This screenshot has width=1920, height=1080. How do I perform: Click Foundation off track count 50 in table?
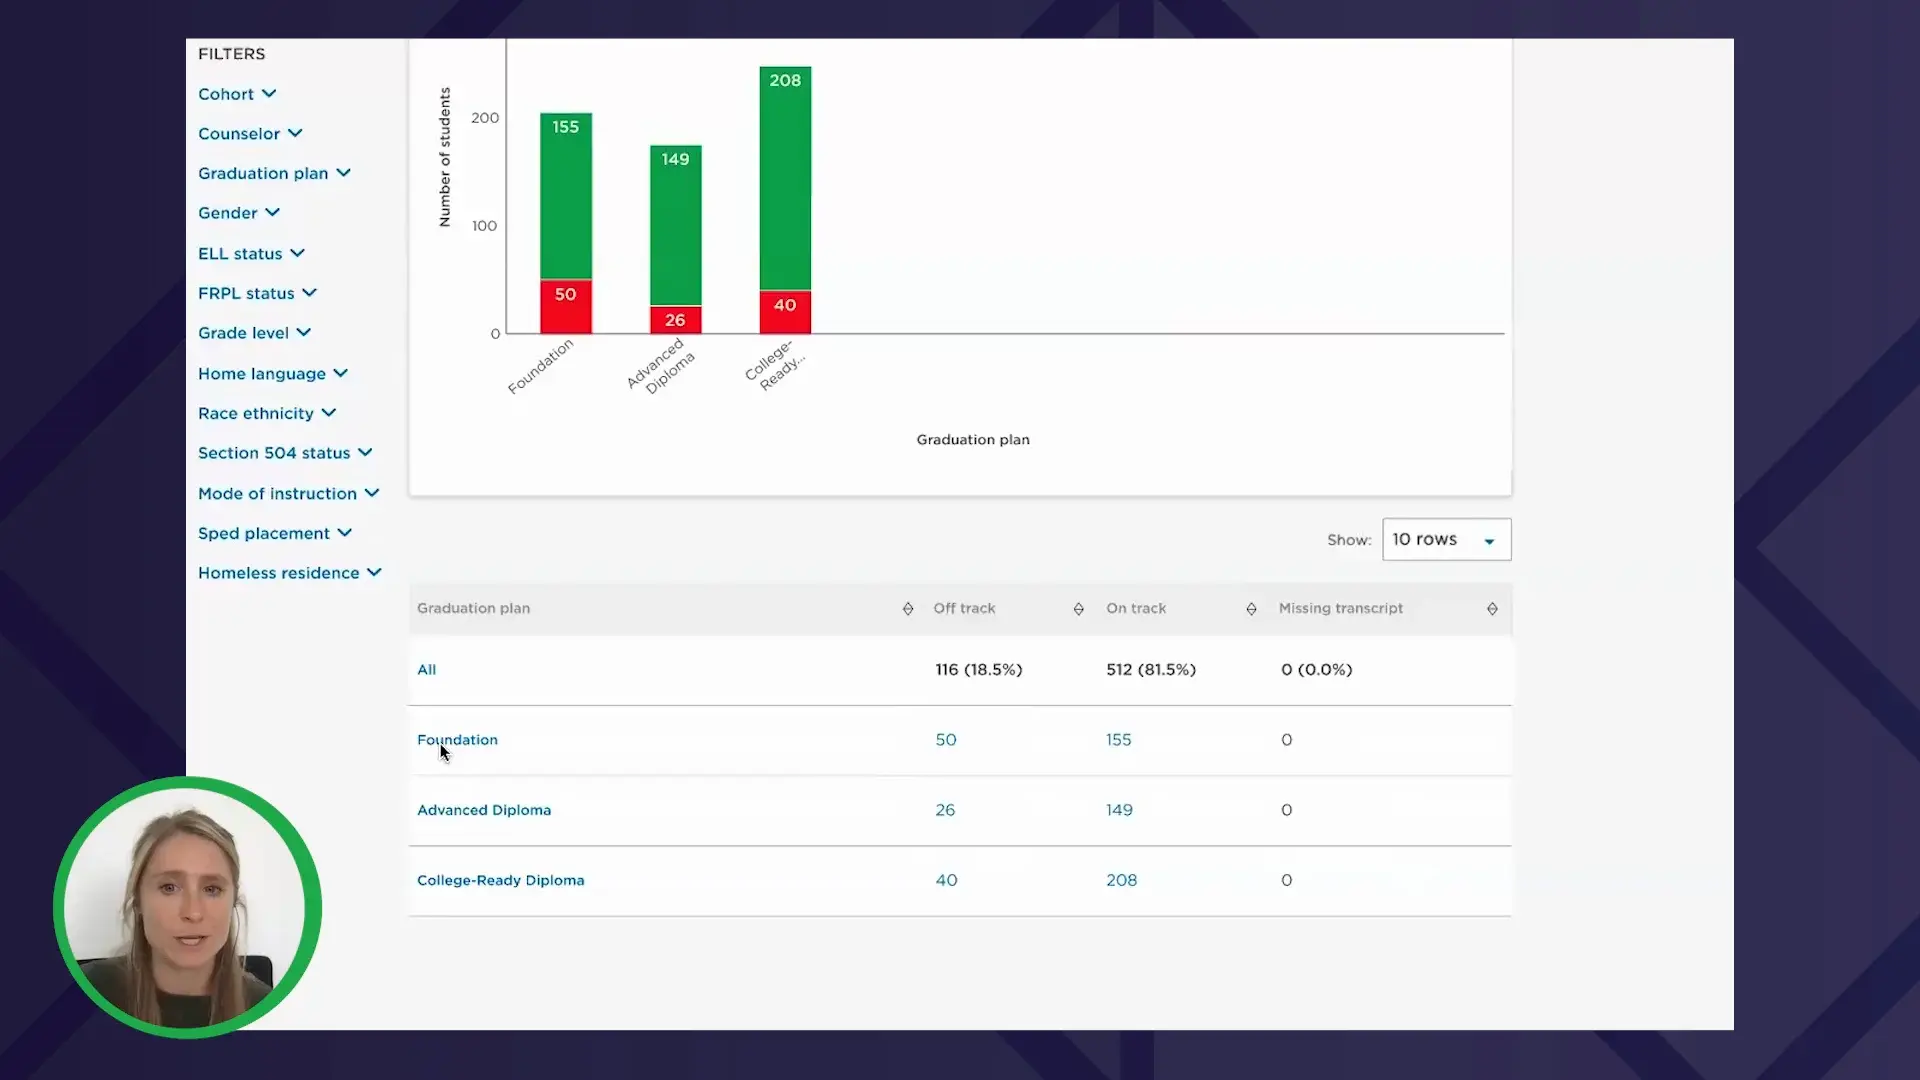coord(946,740)
